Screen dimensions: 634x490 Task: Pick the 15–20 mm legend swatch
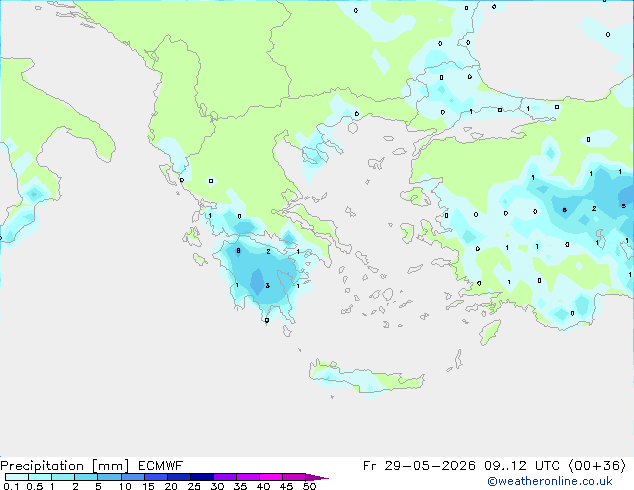[x=156, y=477]
